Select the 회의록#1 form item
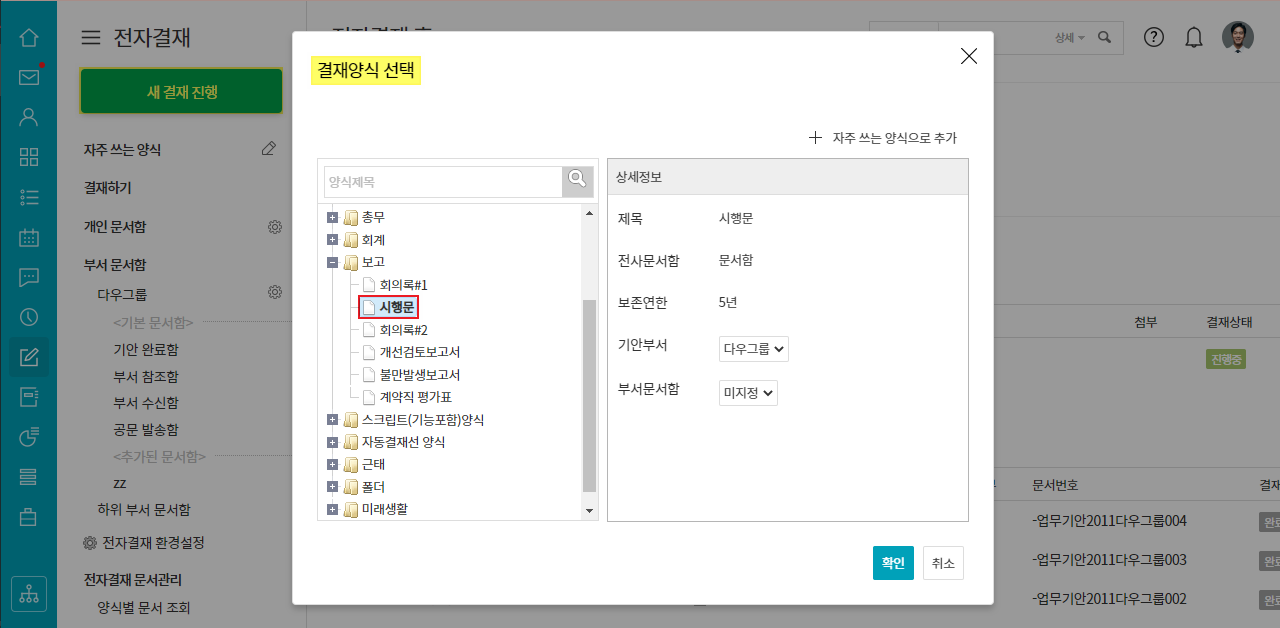 [403, 285]
